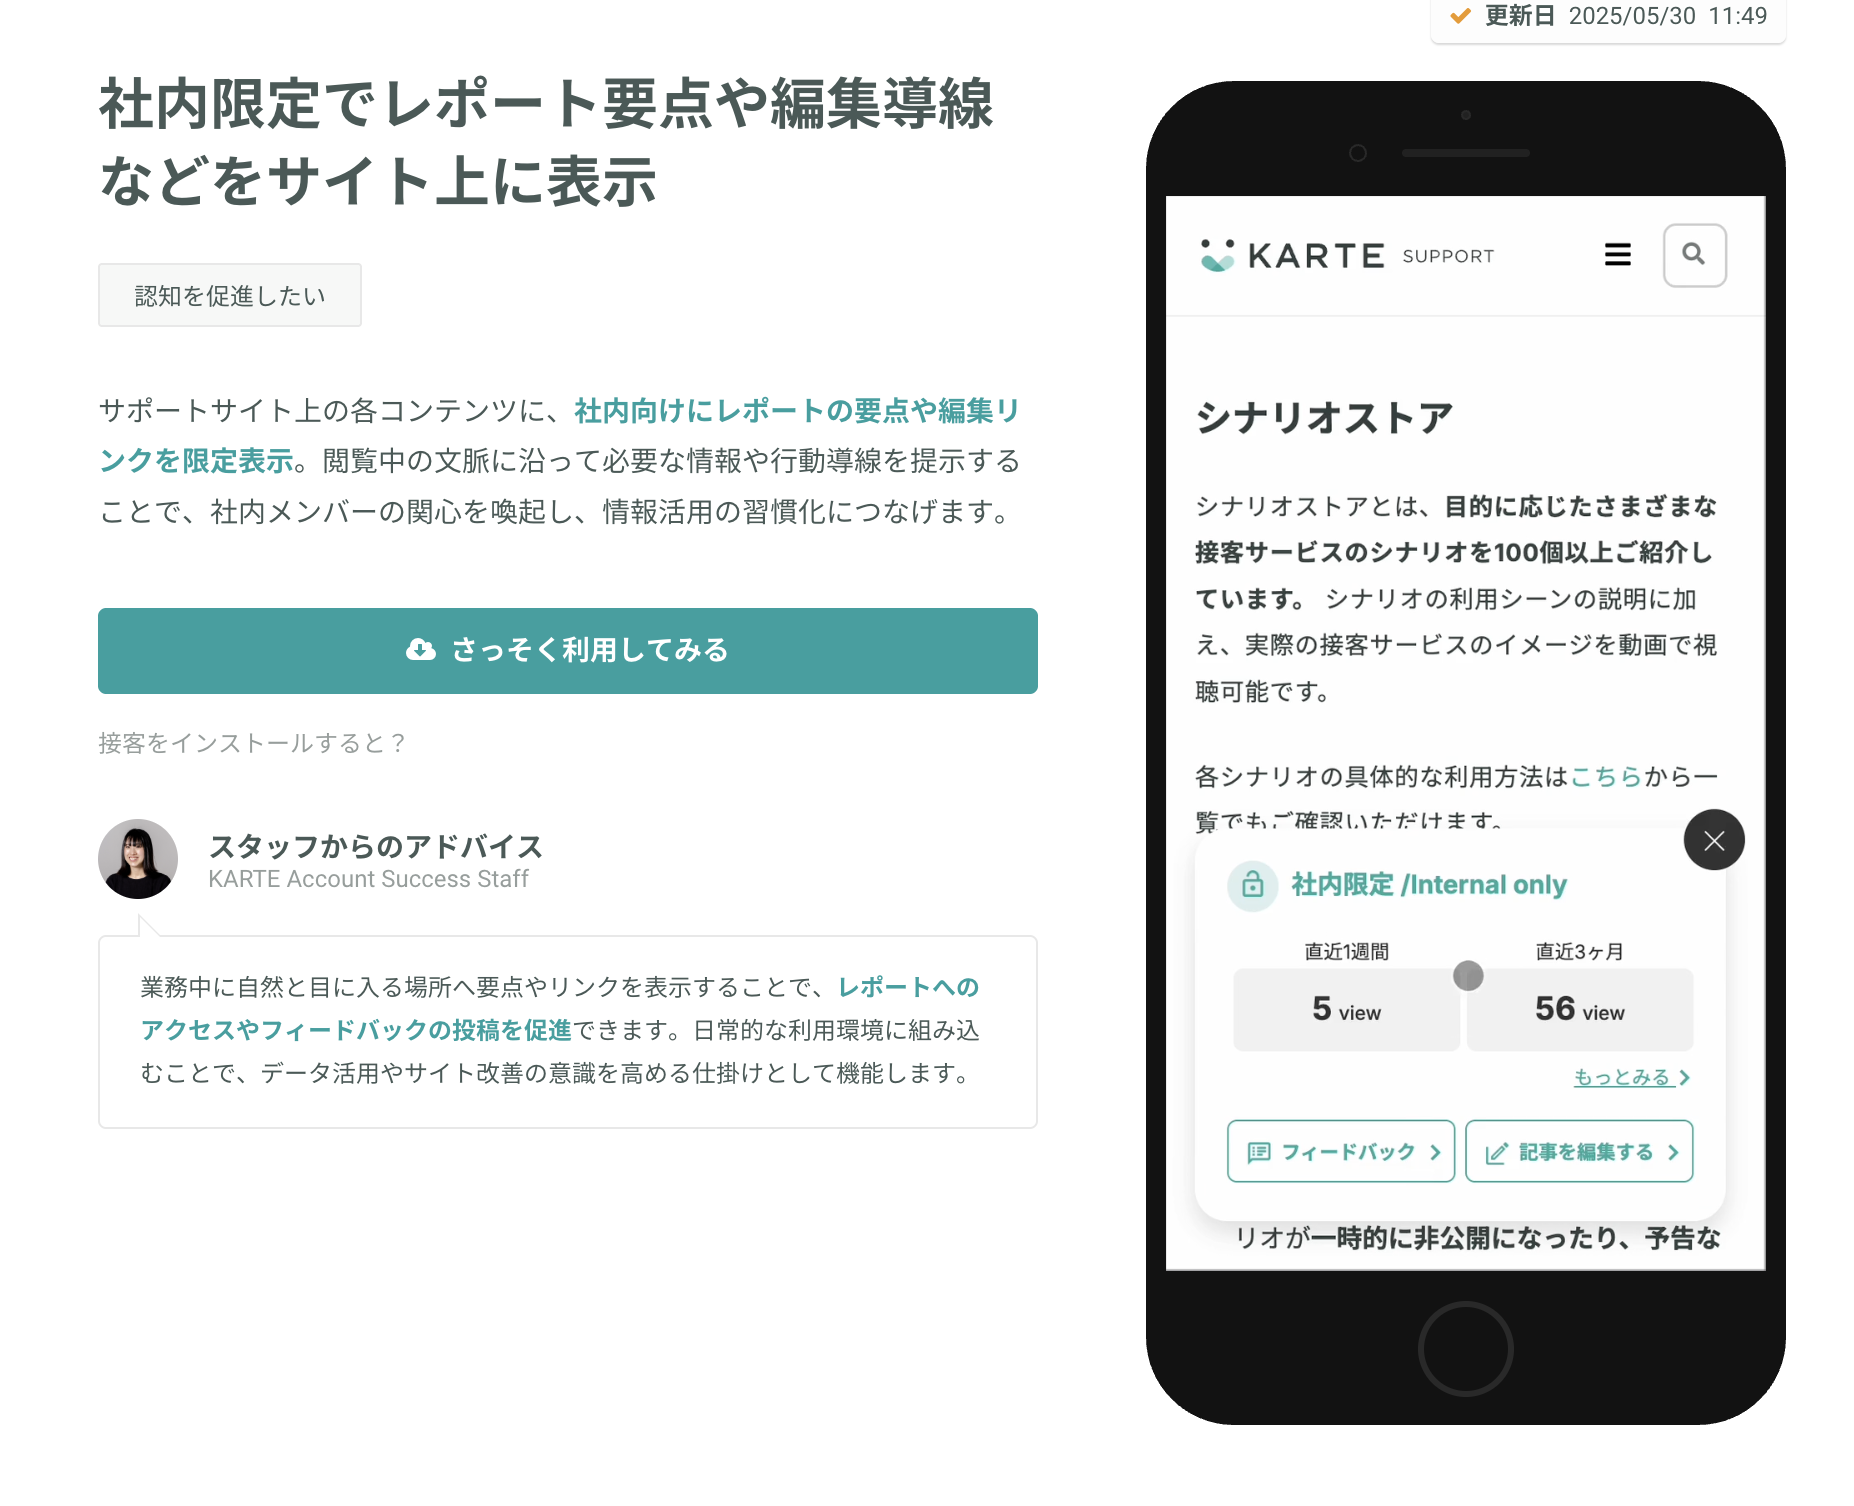Click the lock icon beside 社内限定
Image resolution: width=1854 pixels, height=1506 pixels.
tap(1252, 885)
